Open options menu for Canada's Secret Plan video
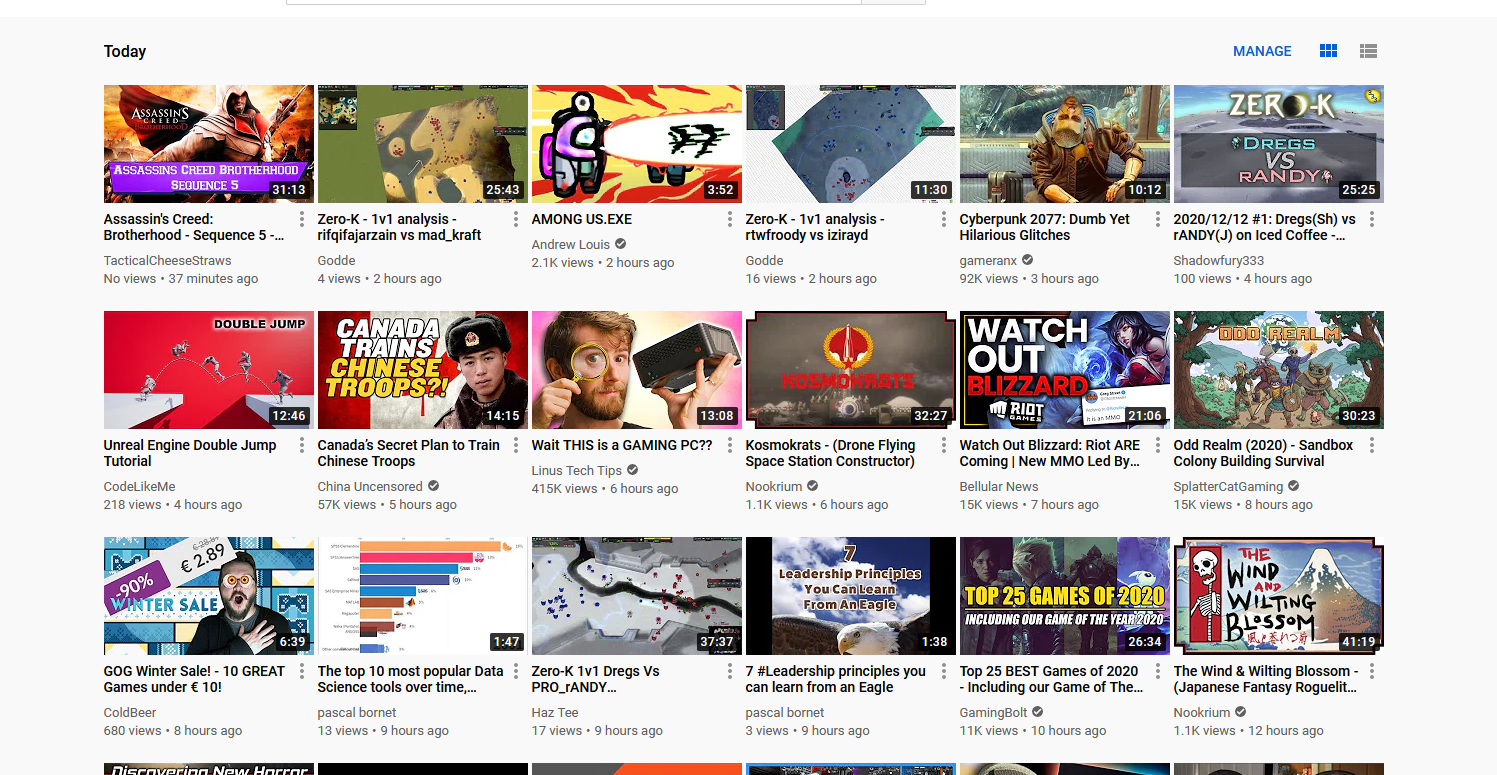Viewport: 1497px width, 775px height. click(x=516, y=445)
